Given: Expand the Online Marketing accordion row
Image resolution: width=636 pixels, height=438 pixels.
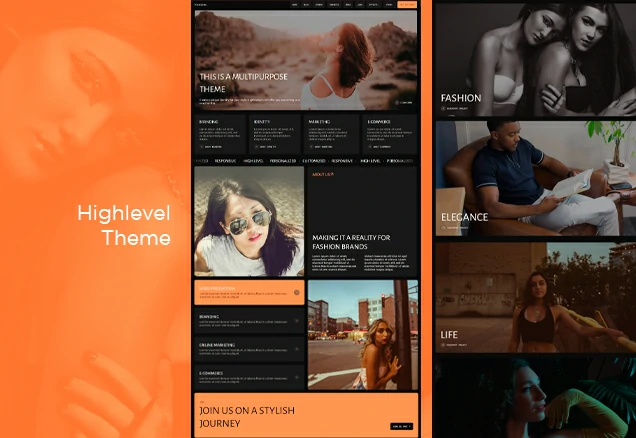Looking at the screenshot, I should coord(249,349).
